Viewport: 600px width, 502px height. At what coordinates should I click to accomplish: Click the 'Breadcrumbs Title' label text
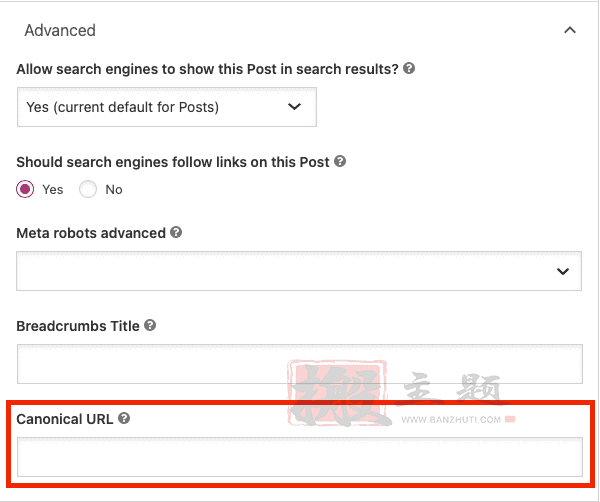[78, 326]
